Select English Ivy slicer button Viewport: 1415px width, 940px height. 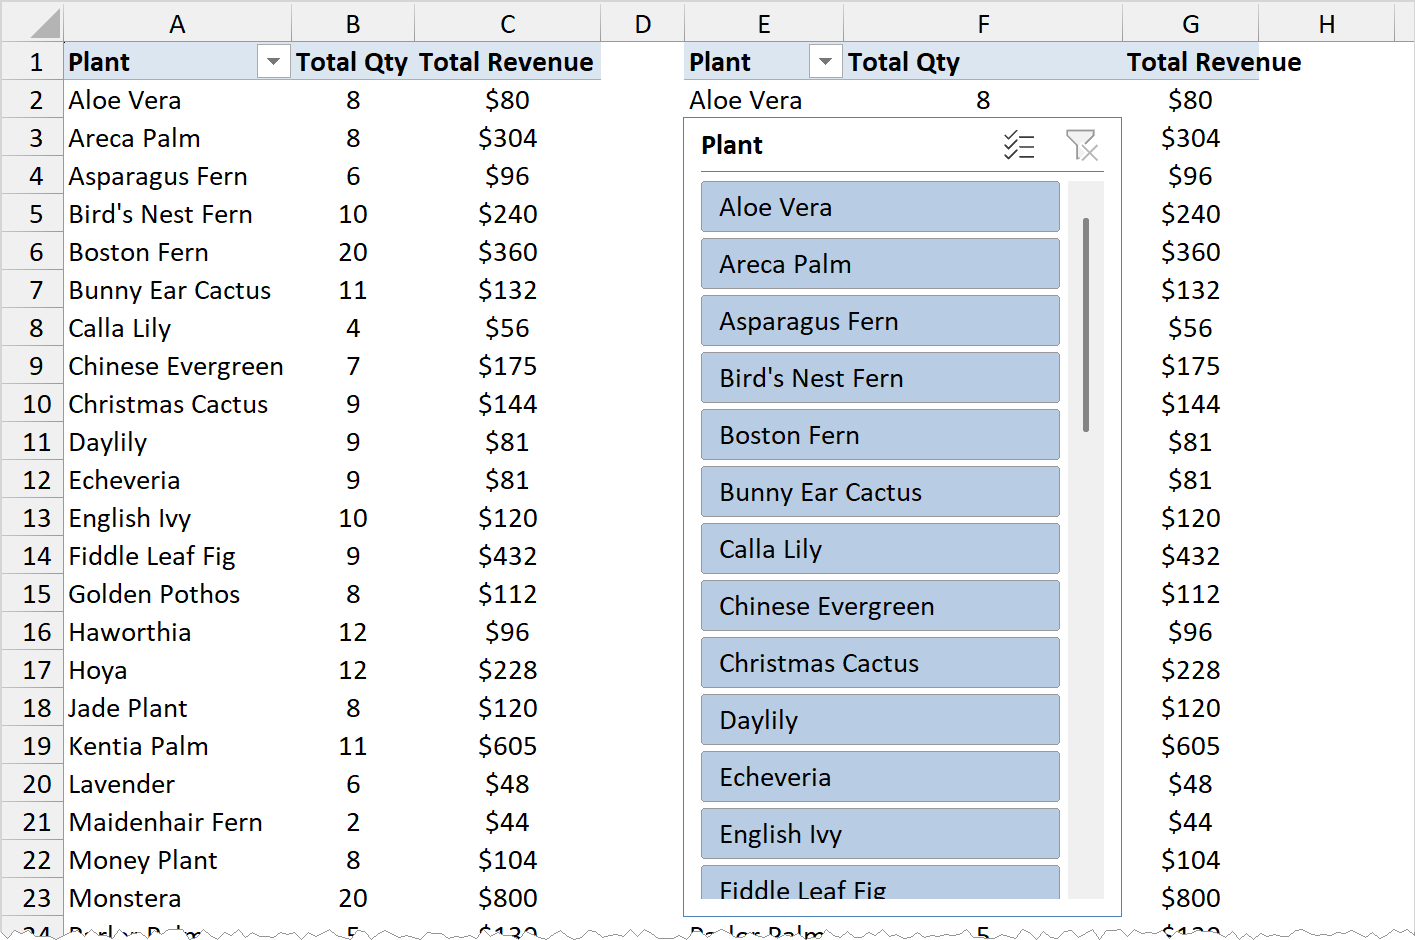coord(880,834)
